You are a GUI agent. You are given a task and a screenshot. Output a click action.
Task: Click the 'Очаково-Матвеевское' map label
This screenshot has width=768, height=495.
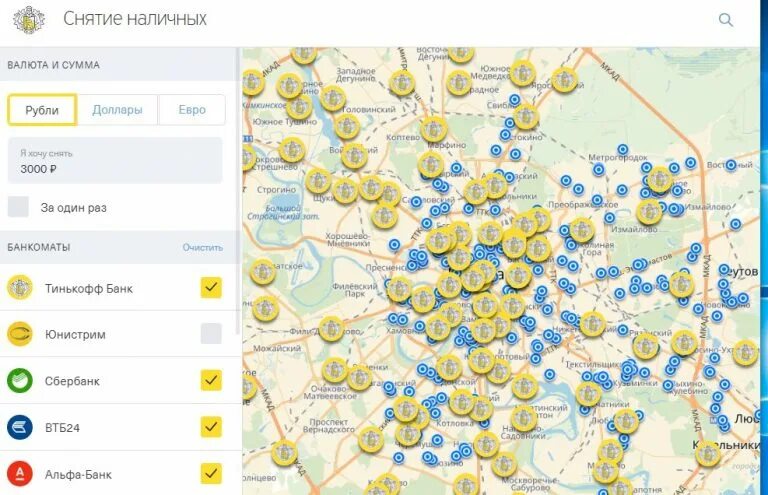pos(330,393)
